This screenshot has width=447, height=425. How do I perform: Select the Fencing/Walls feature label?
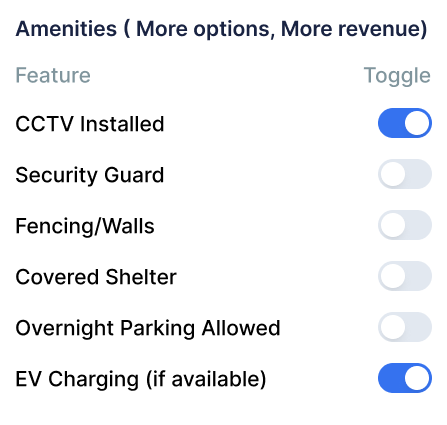click(x=85, y=226)
